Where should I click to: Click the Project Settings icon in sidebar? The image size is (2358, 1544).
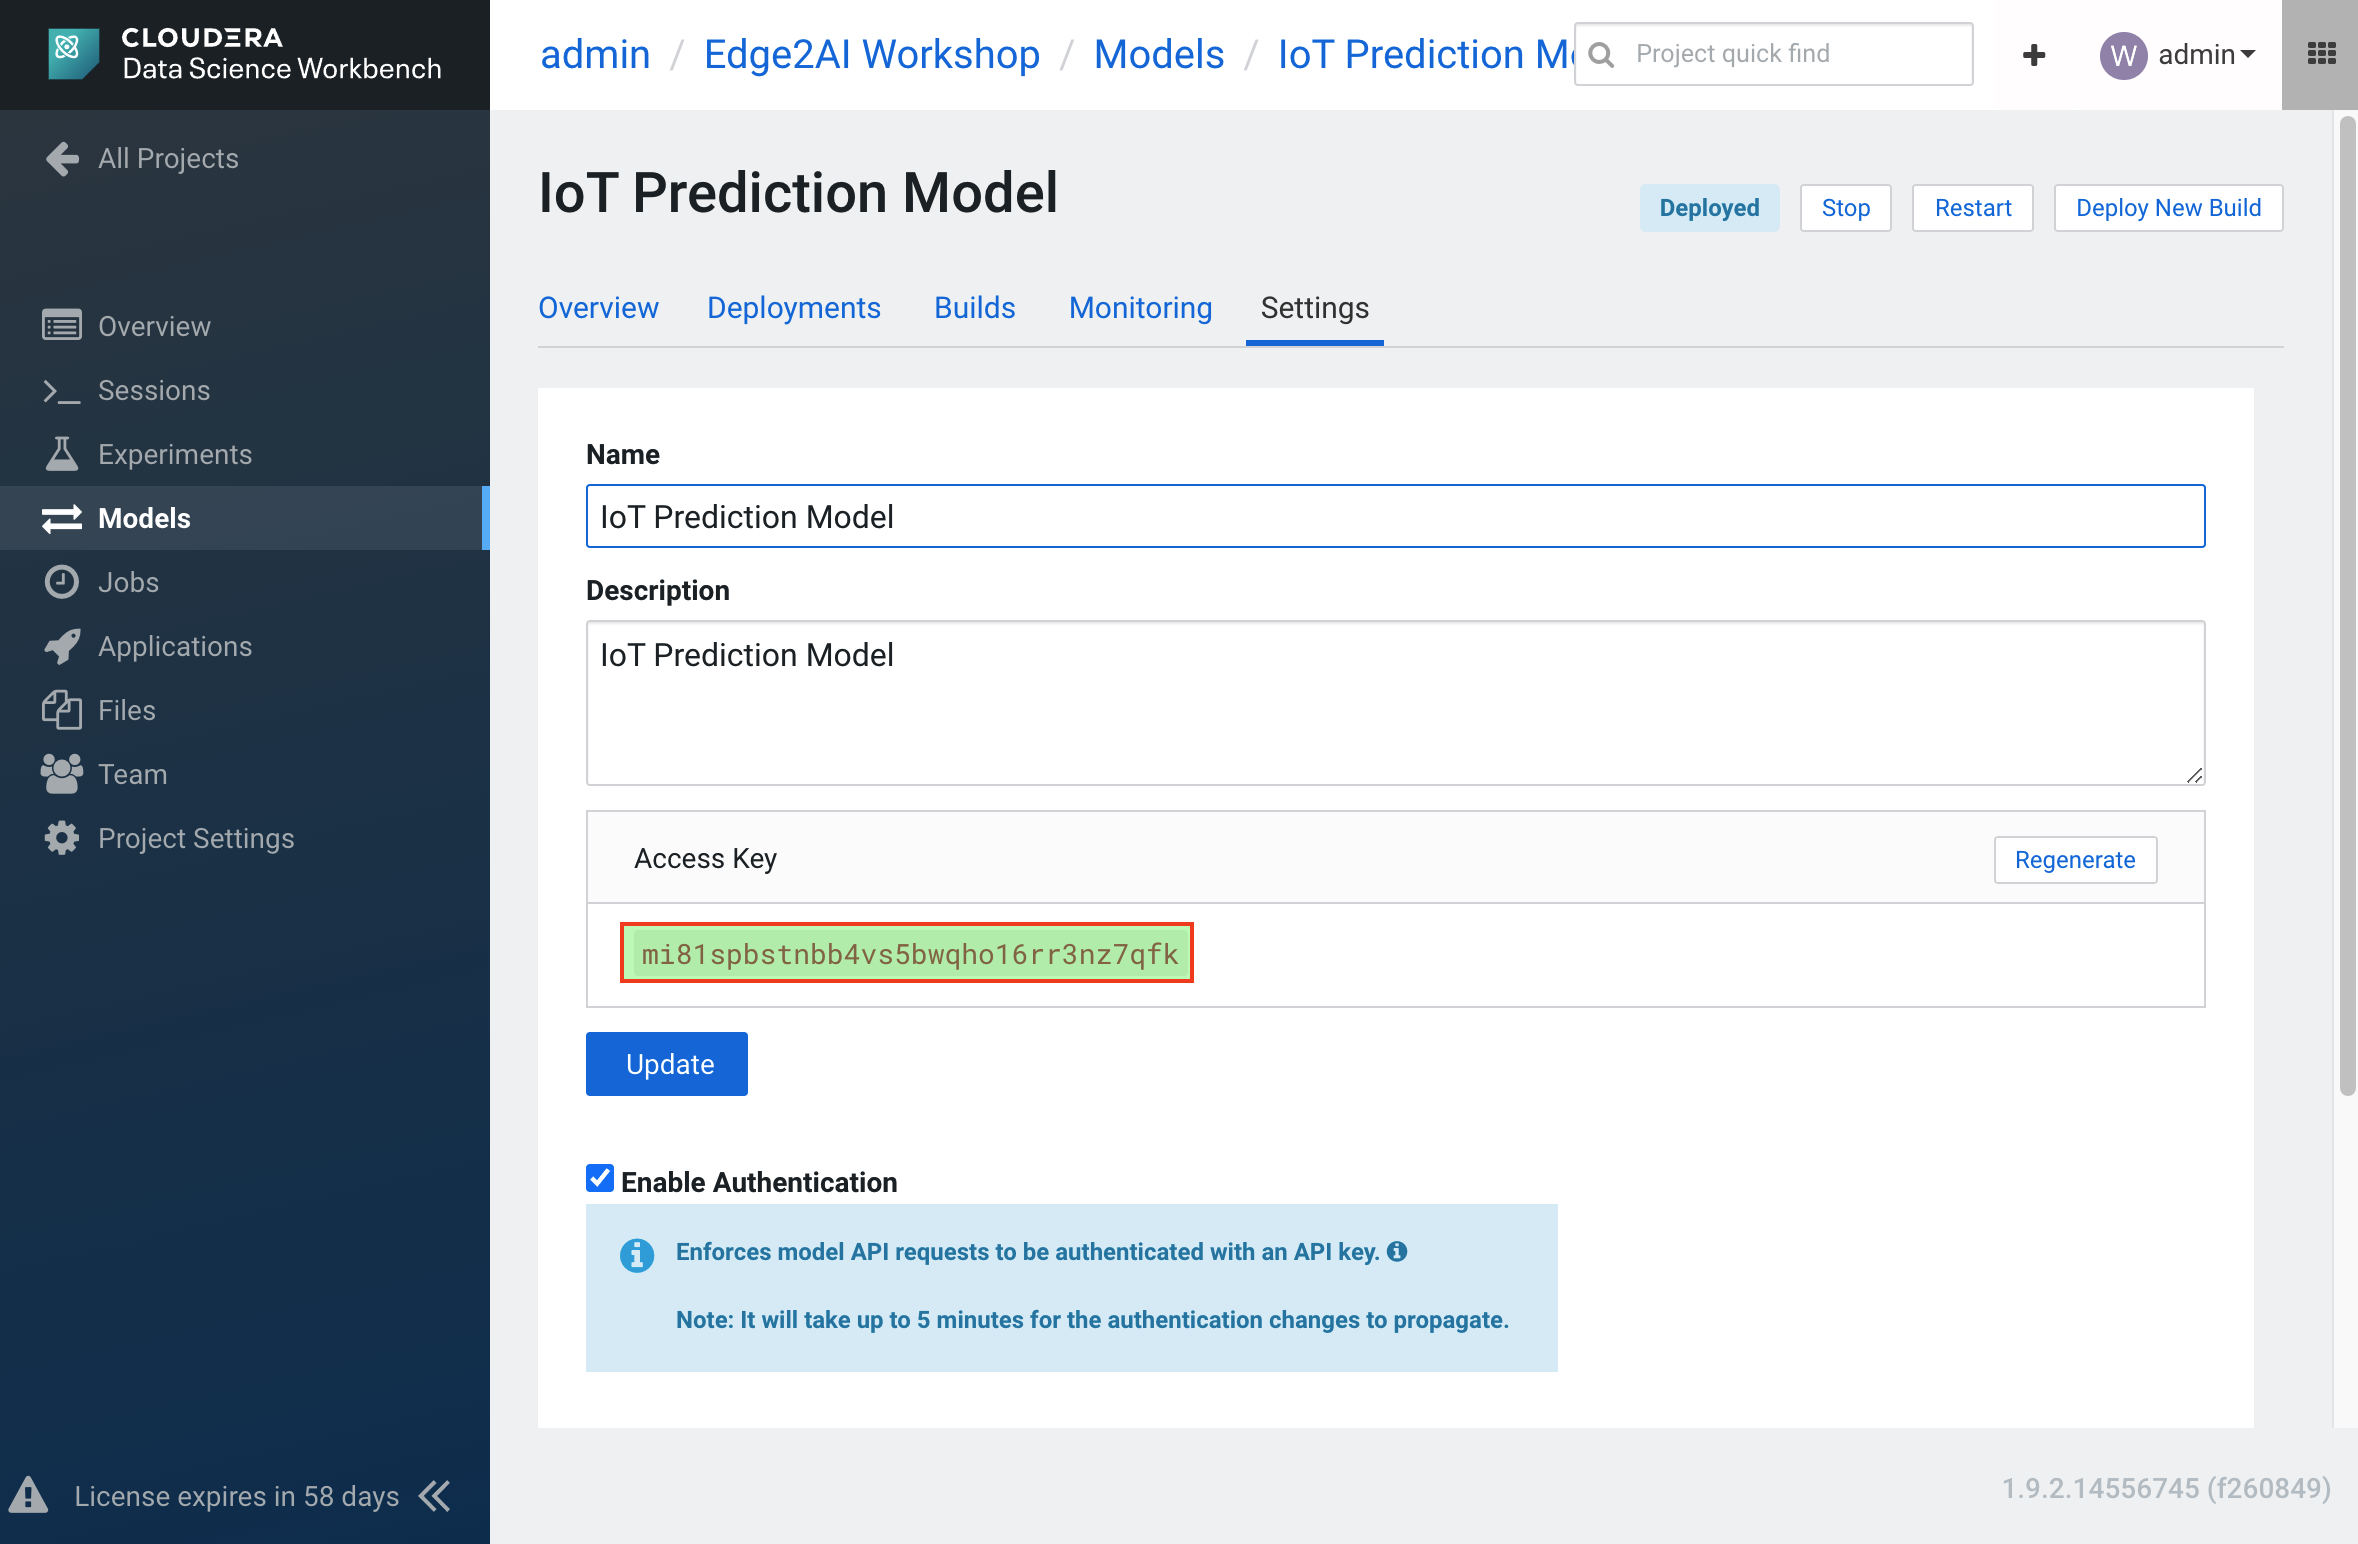[62, 837]
